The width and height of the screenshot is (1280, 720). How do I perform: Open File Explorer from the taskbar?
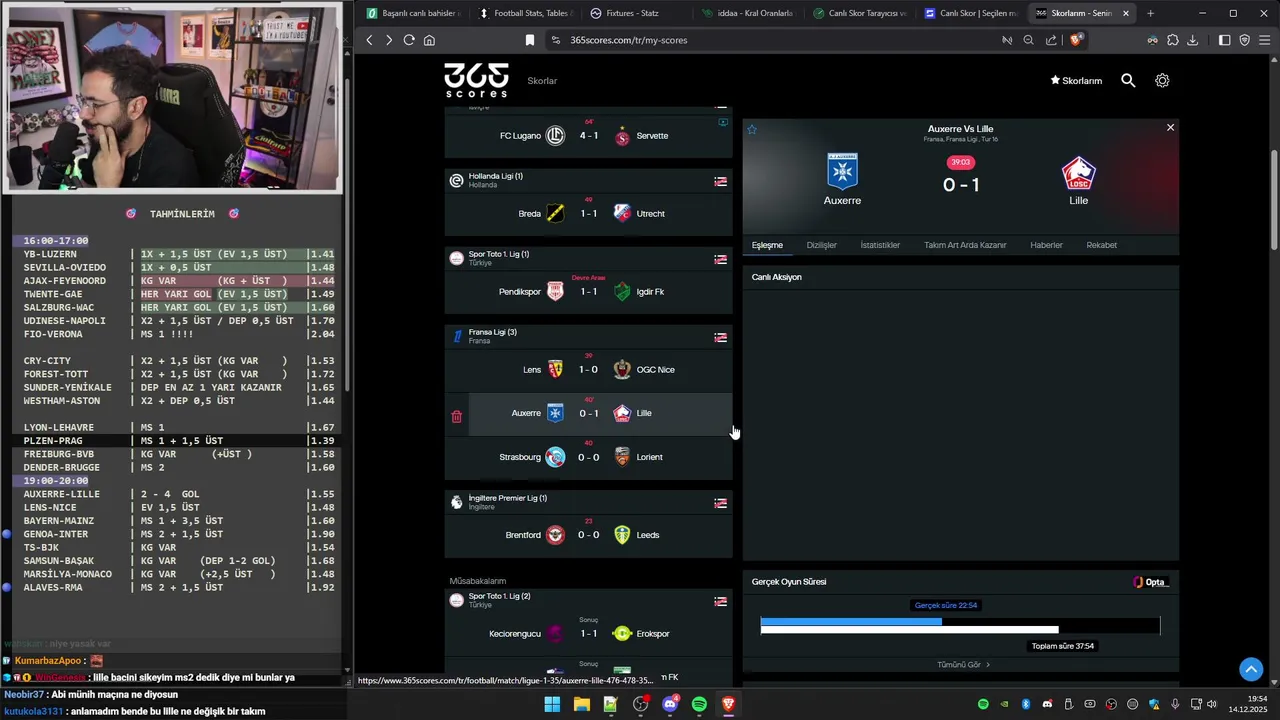(x=581, y=704)
